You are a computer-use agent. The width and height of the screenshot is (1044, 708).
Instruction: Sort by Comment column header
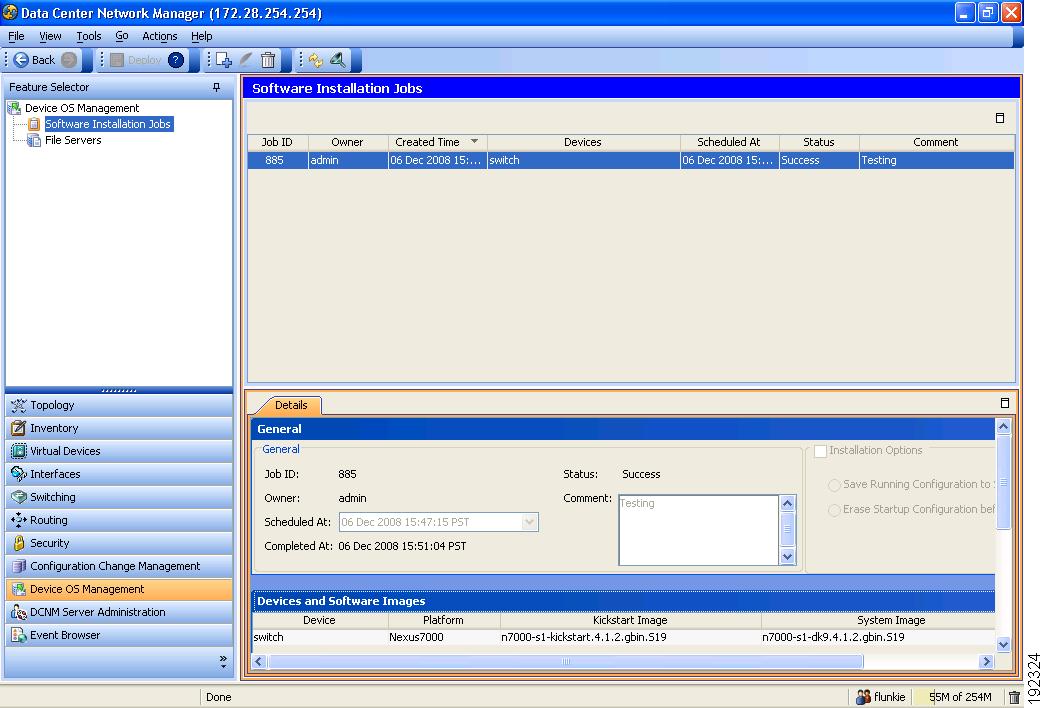pos(936,142)
